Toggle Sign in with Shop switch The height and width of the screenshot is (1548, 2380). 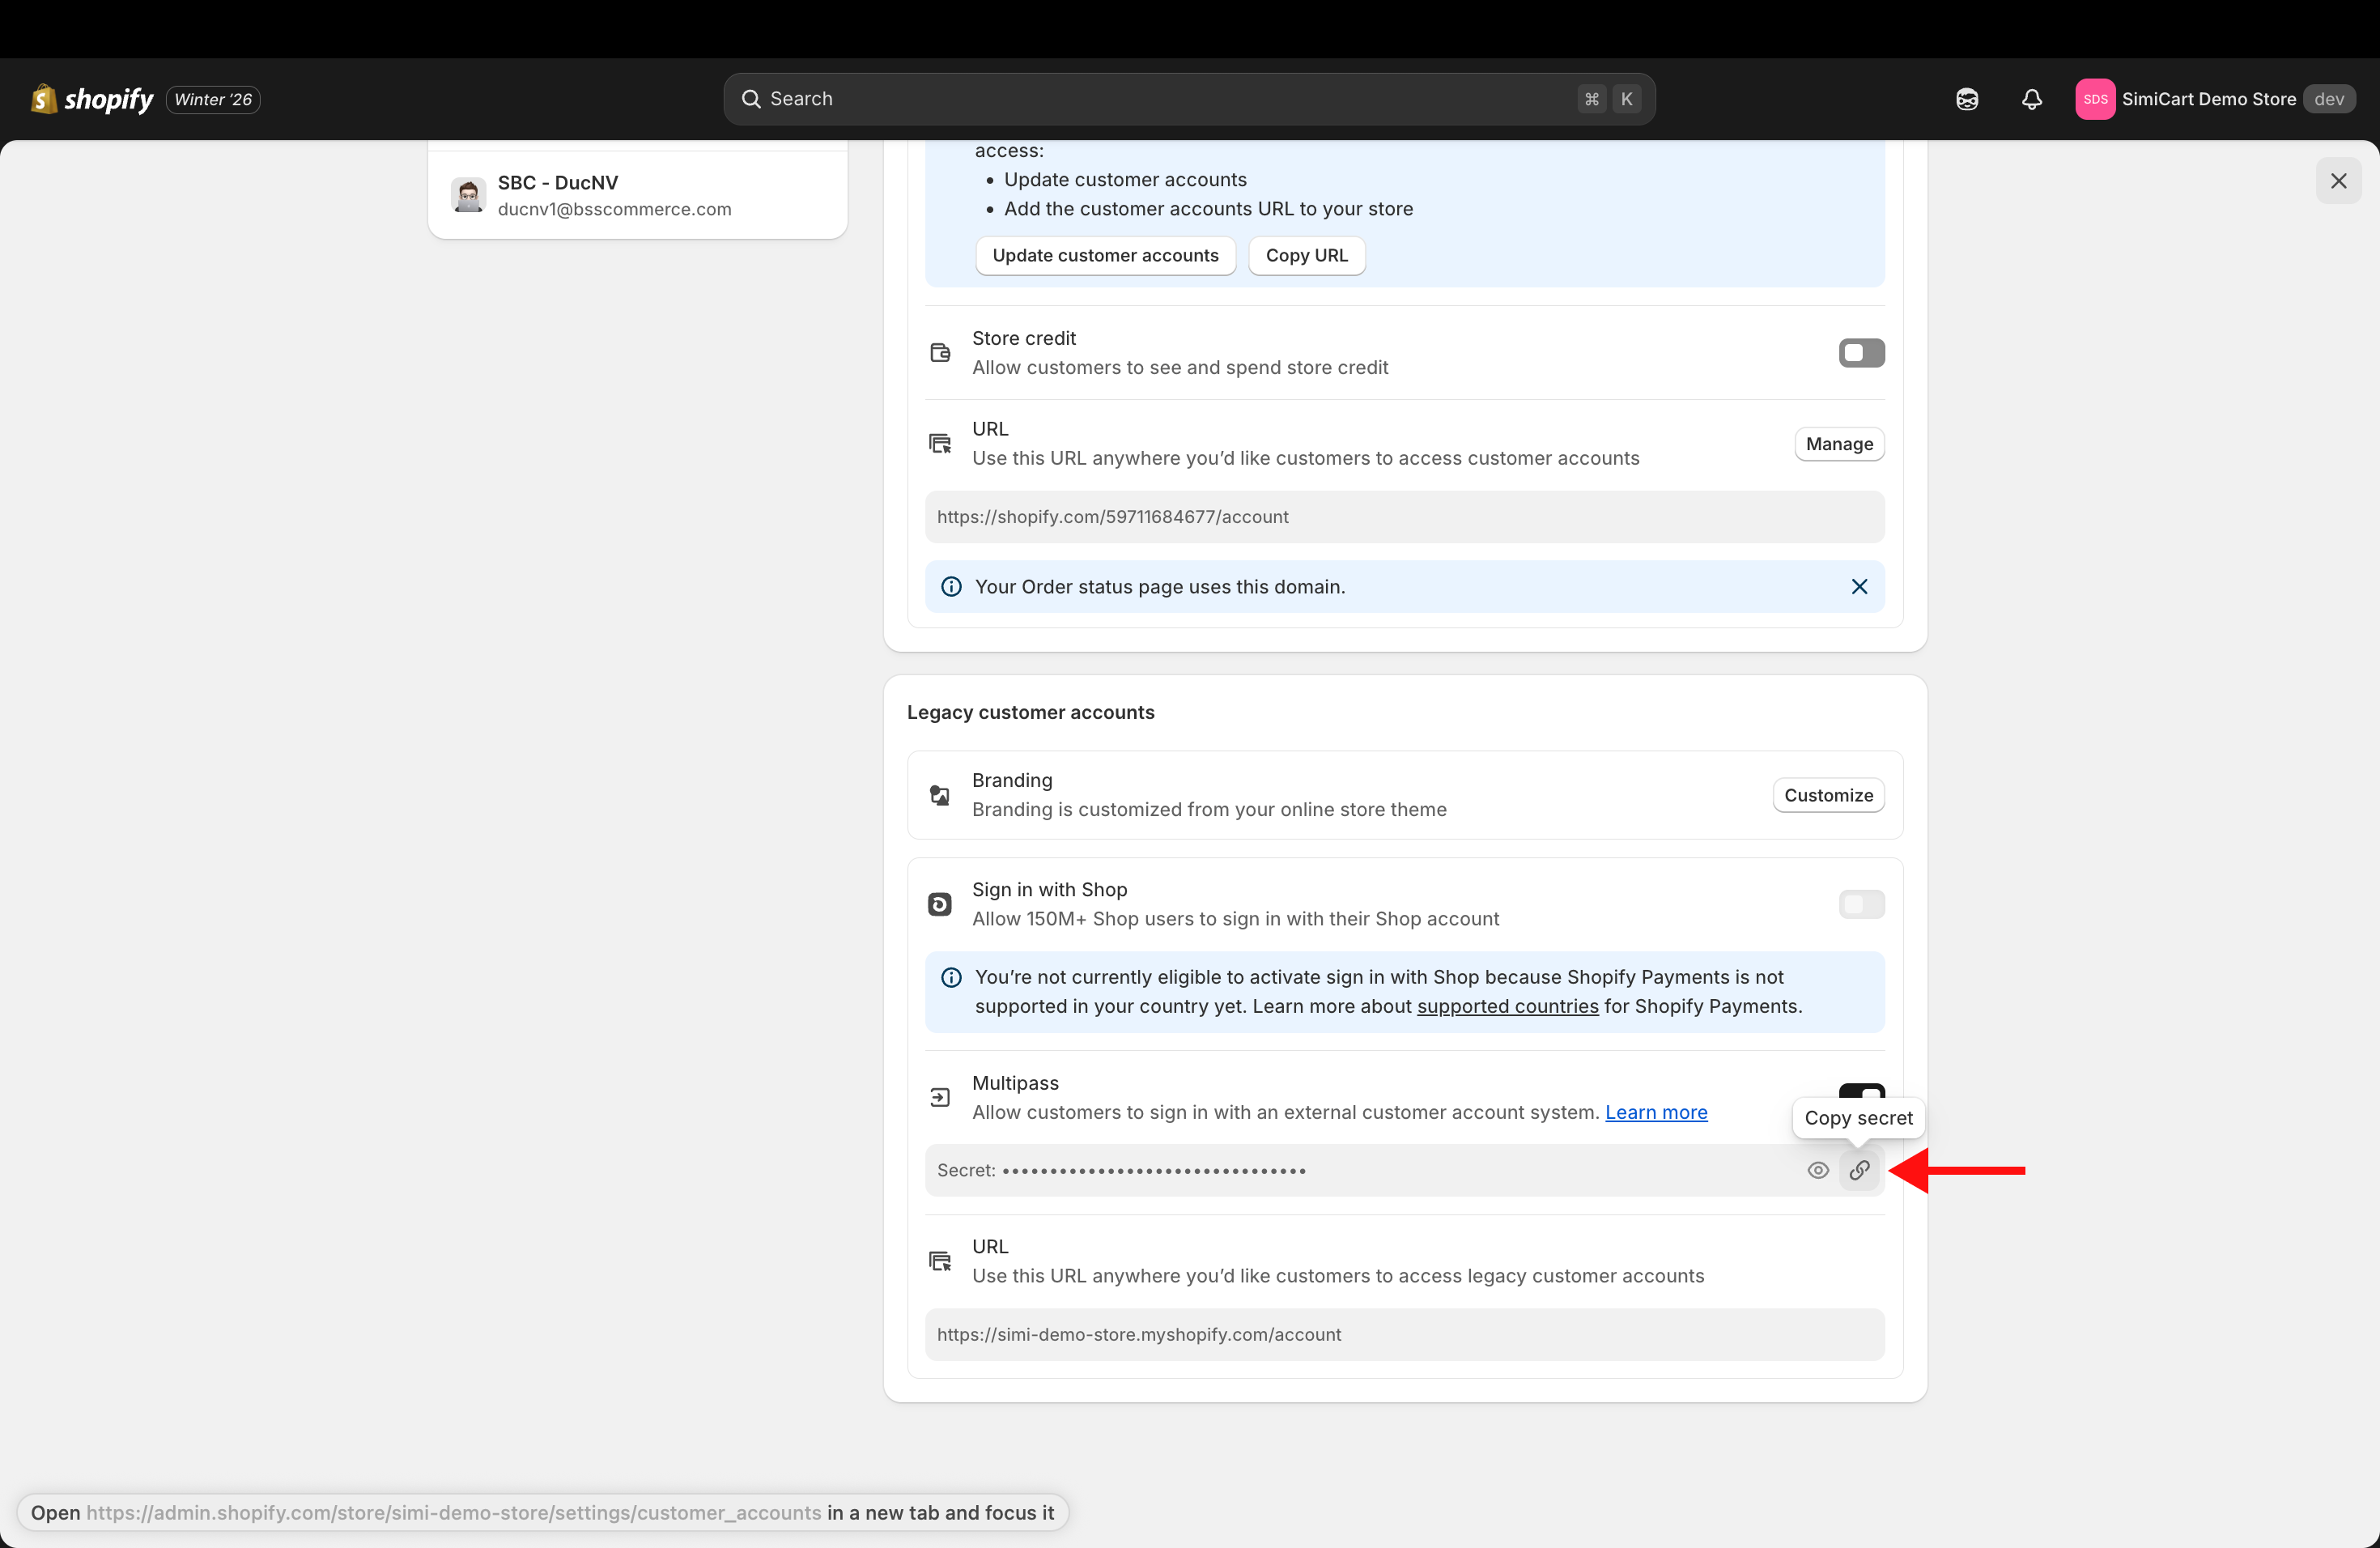pyautogui.click(x=1861, y=904)
